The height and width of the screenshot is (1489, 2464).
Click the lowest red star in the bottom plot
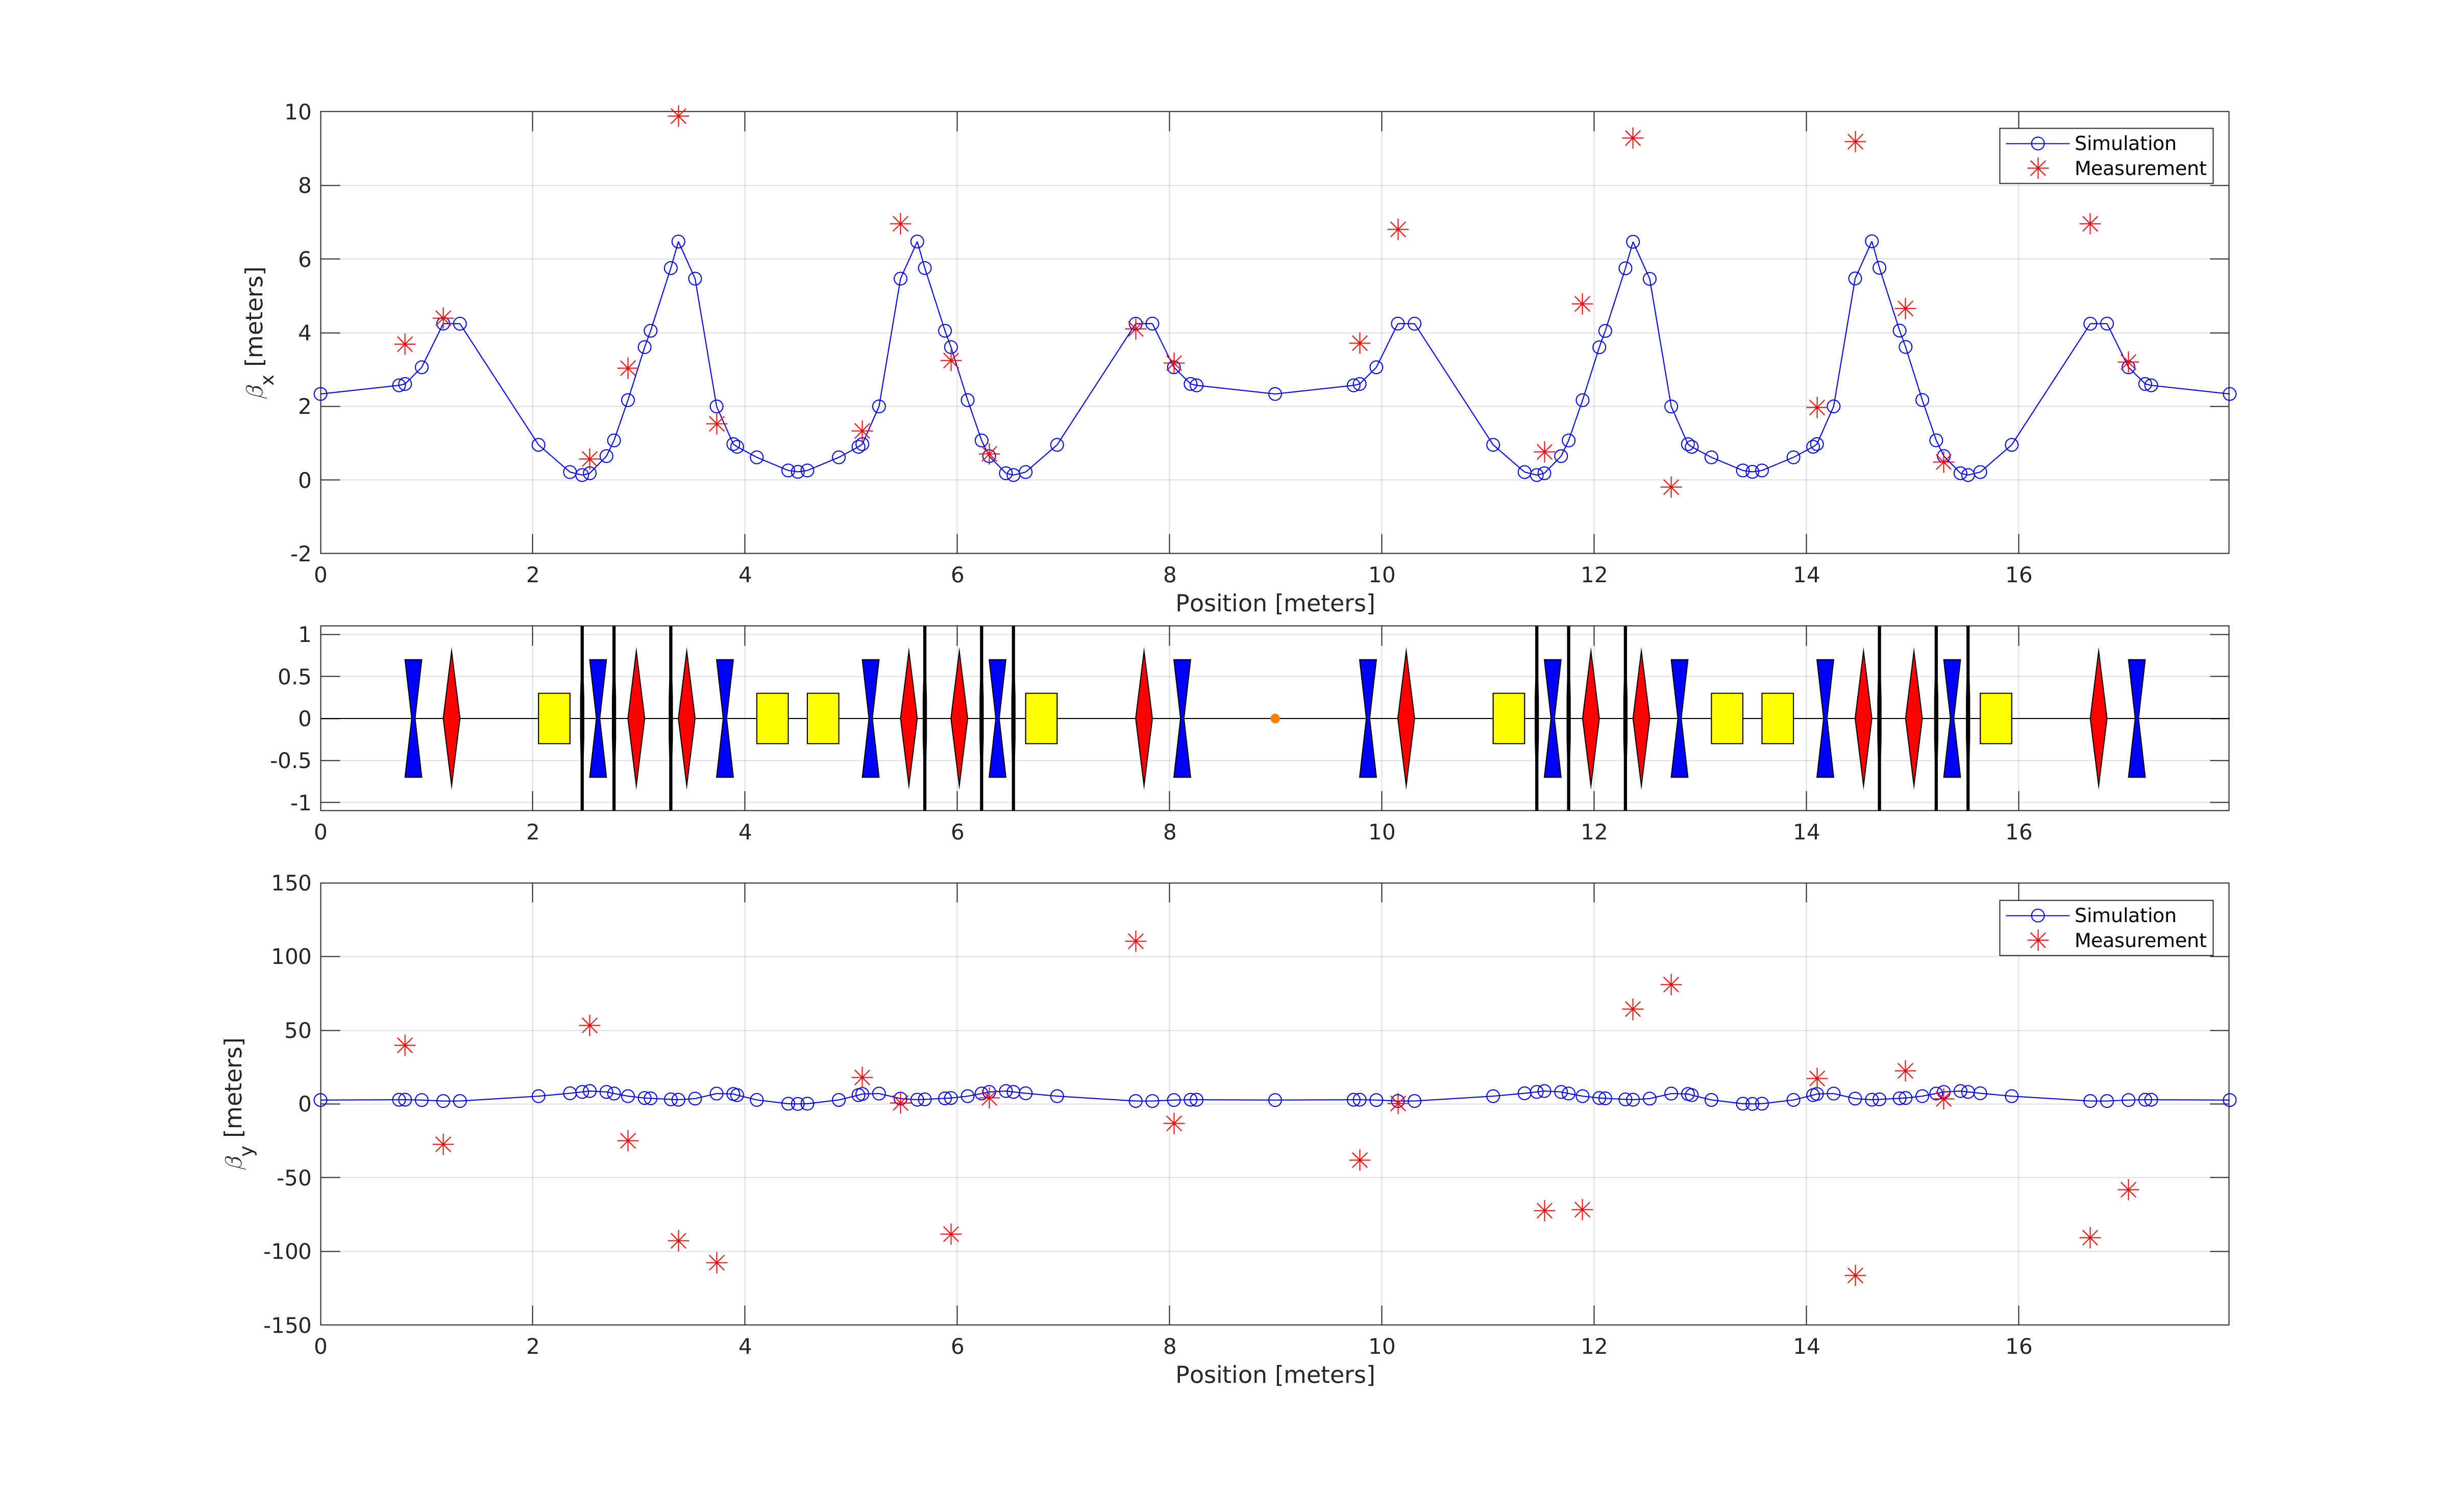(x=1855, y=1275)
